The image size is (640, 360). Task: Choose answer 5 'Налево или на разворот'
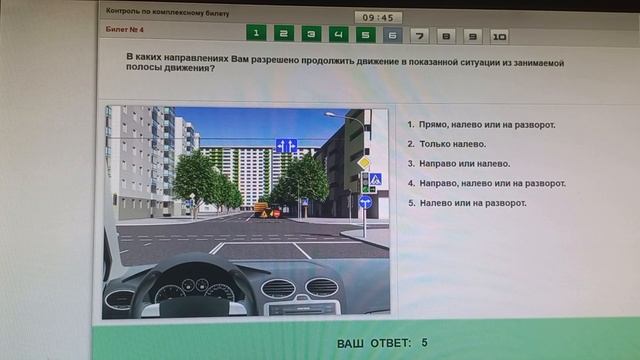click(x=467, y=203)
